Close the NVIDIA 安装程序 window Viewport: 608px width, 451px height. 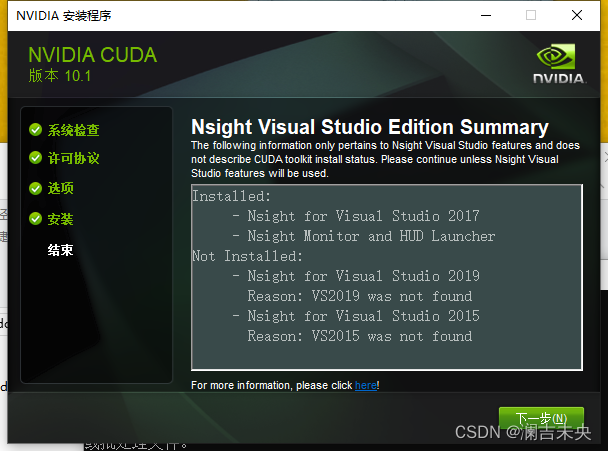577,15
